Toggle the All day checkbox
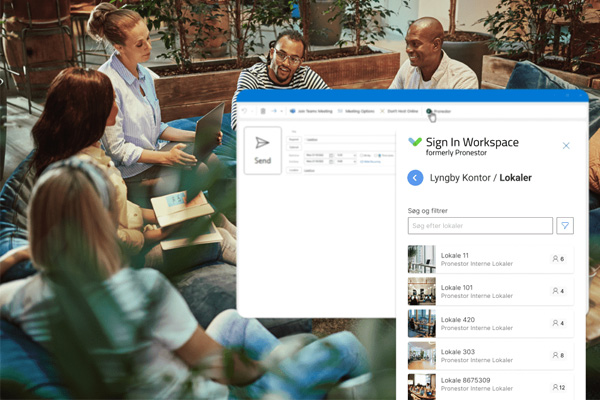Screen dimensions: 600x400 (362, 155)
